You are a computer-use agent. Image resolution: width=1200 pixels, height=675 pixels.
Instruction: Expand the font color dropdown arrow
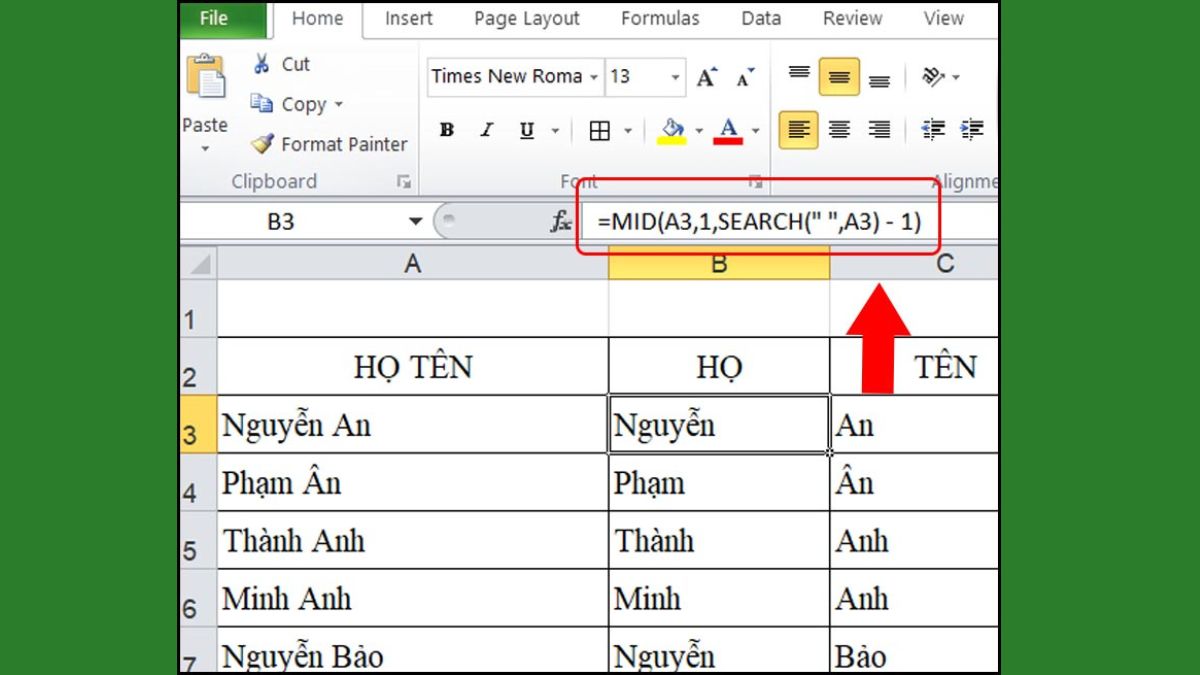755,130
